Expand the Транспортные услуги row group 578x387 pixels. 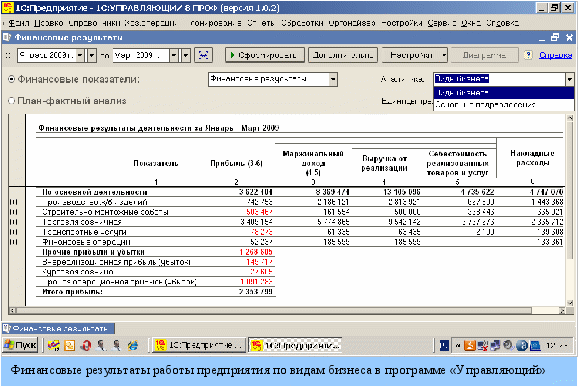13,232
